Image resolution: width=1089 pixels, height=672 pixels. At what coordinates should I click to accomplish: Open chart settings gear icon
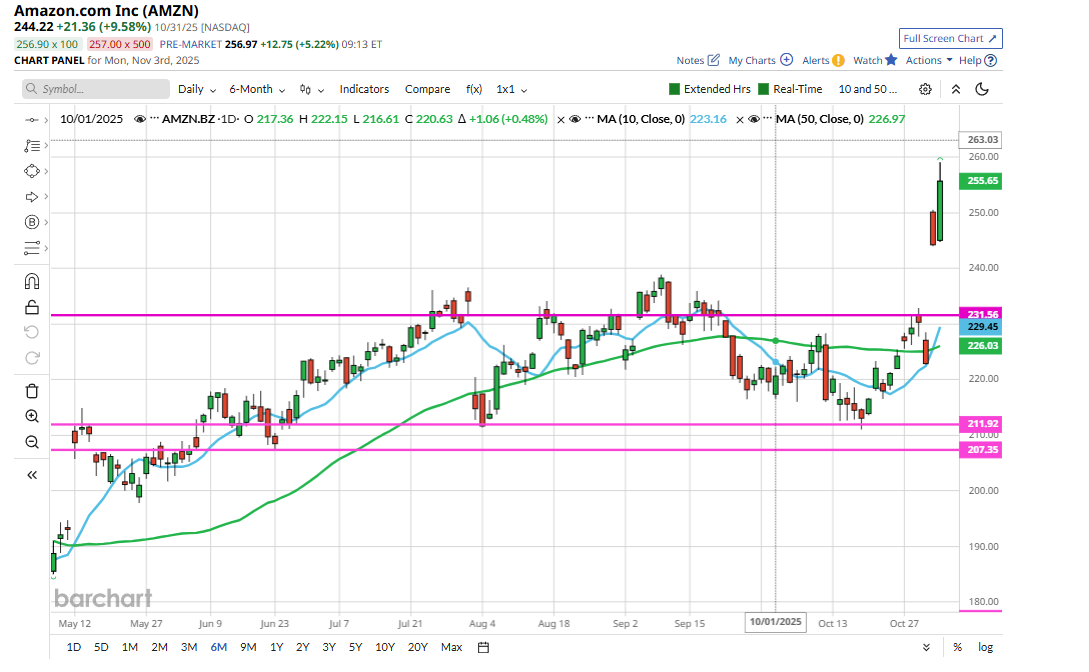coord(925,89)
